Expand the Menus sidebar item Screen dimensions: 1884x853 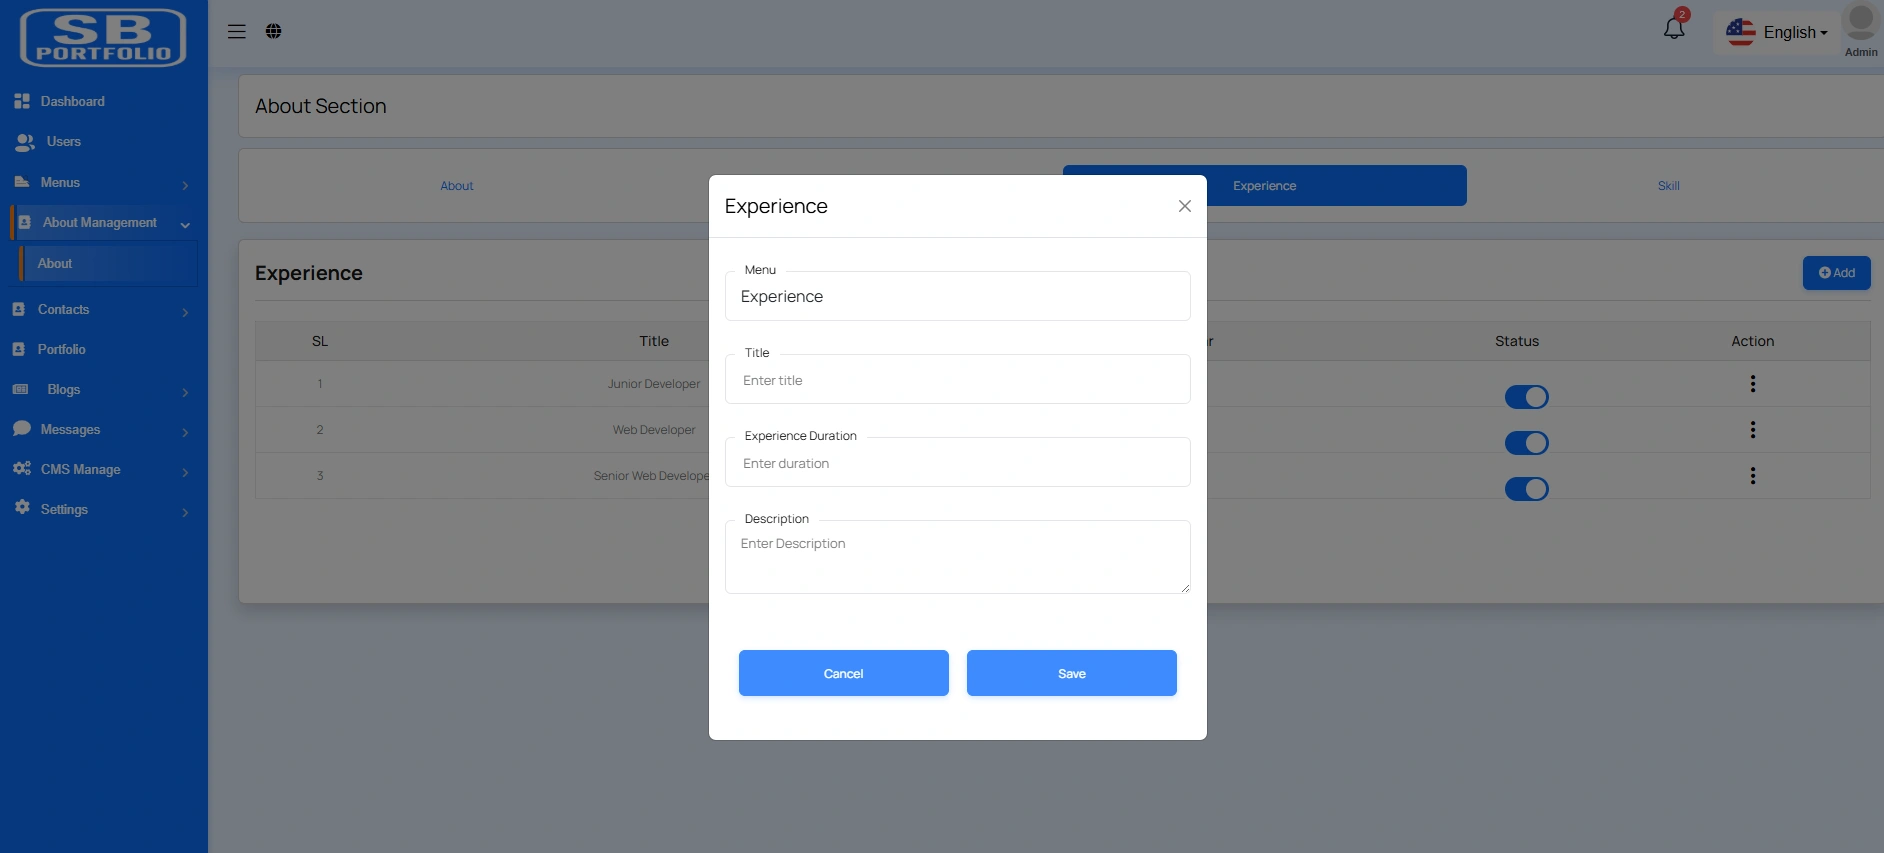pos(100,183)
